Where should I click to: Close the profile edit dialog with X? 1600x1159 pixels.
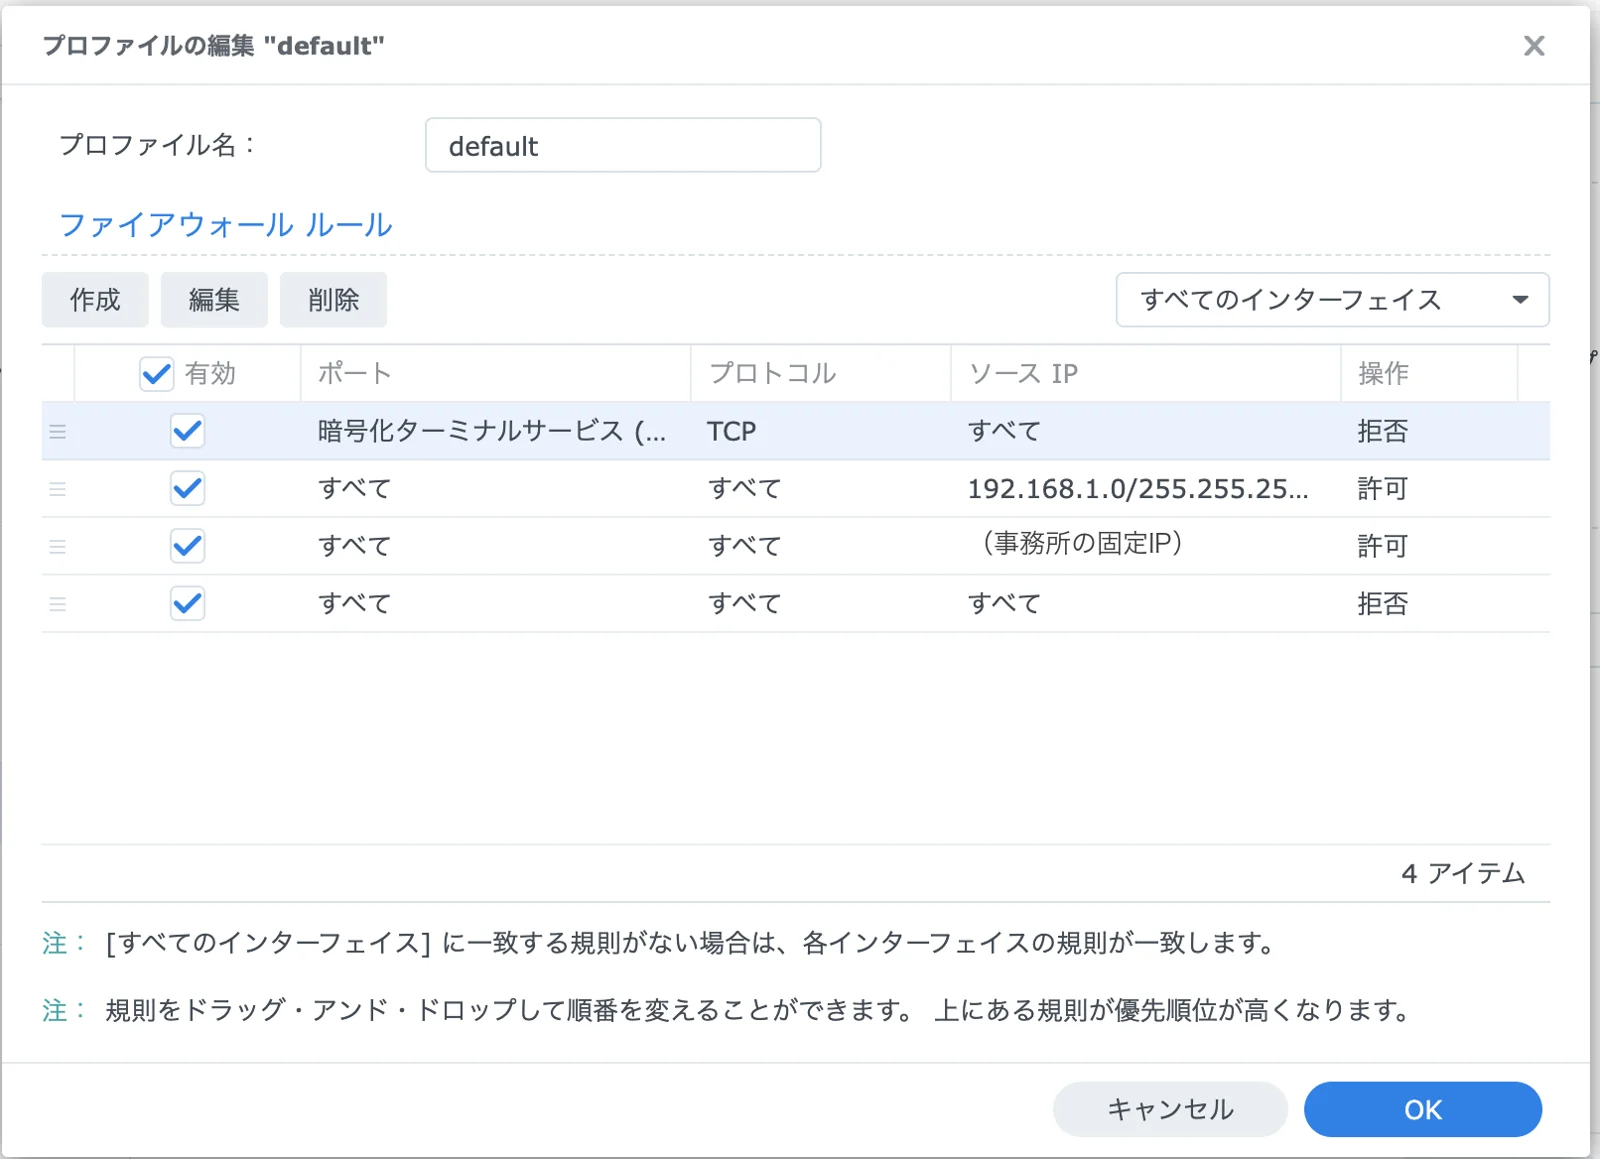[x=1534, y=46]
